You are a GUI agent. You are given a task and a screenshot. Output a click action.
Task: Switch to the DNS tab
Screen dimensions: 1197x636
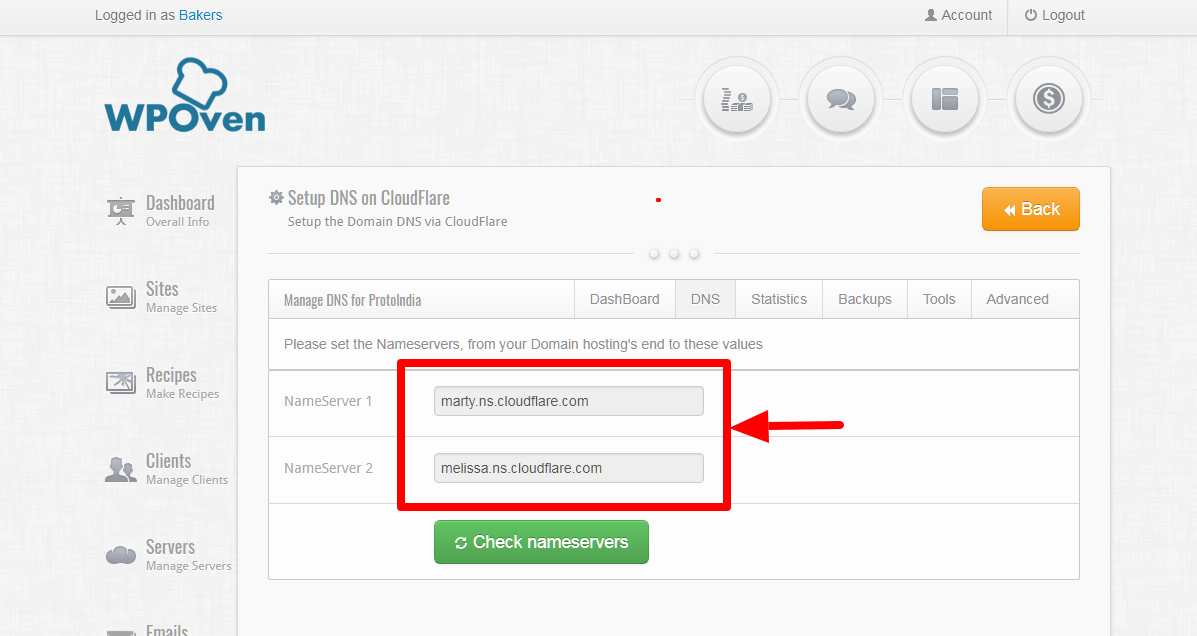click(705, 299)
